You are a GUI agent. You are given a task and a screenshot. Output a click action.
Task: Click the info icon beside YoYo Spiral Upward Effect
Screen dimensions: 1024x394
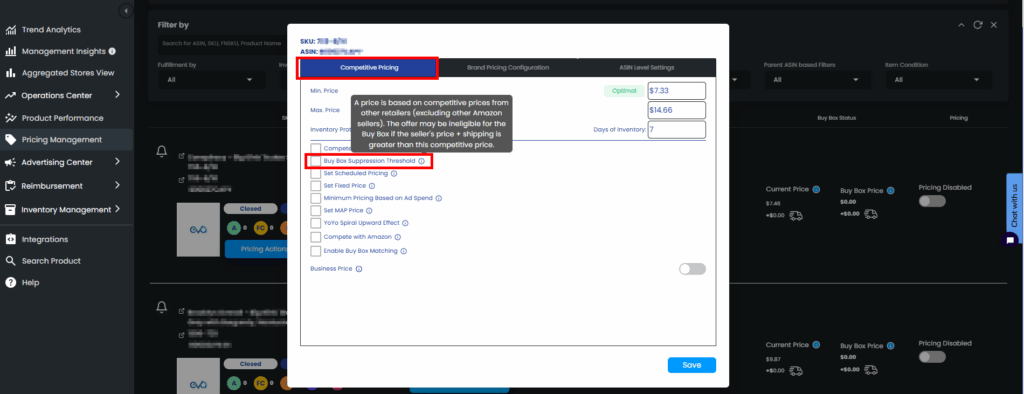[405, 223]
